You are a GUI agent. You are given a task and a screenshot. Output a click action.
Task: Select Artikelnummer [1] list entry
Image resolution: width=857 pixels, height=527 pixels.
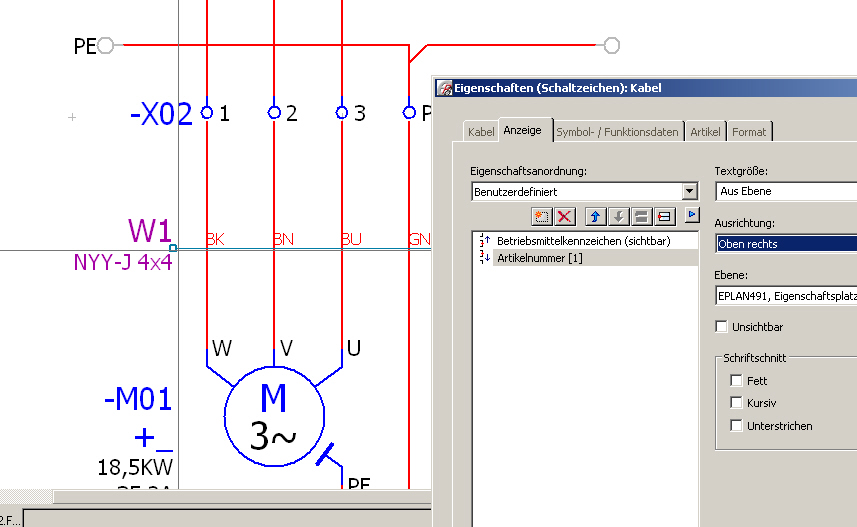coord(540,258)
